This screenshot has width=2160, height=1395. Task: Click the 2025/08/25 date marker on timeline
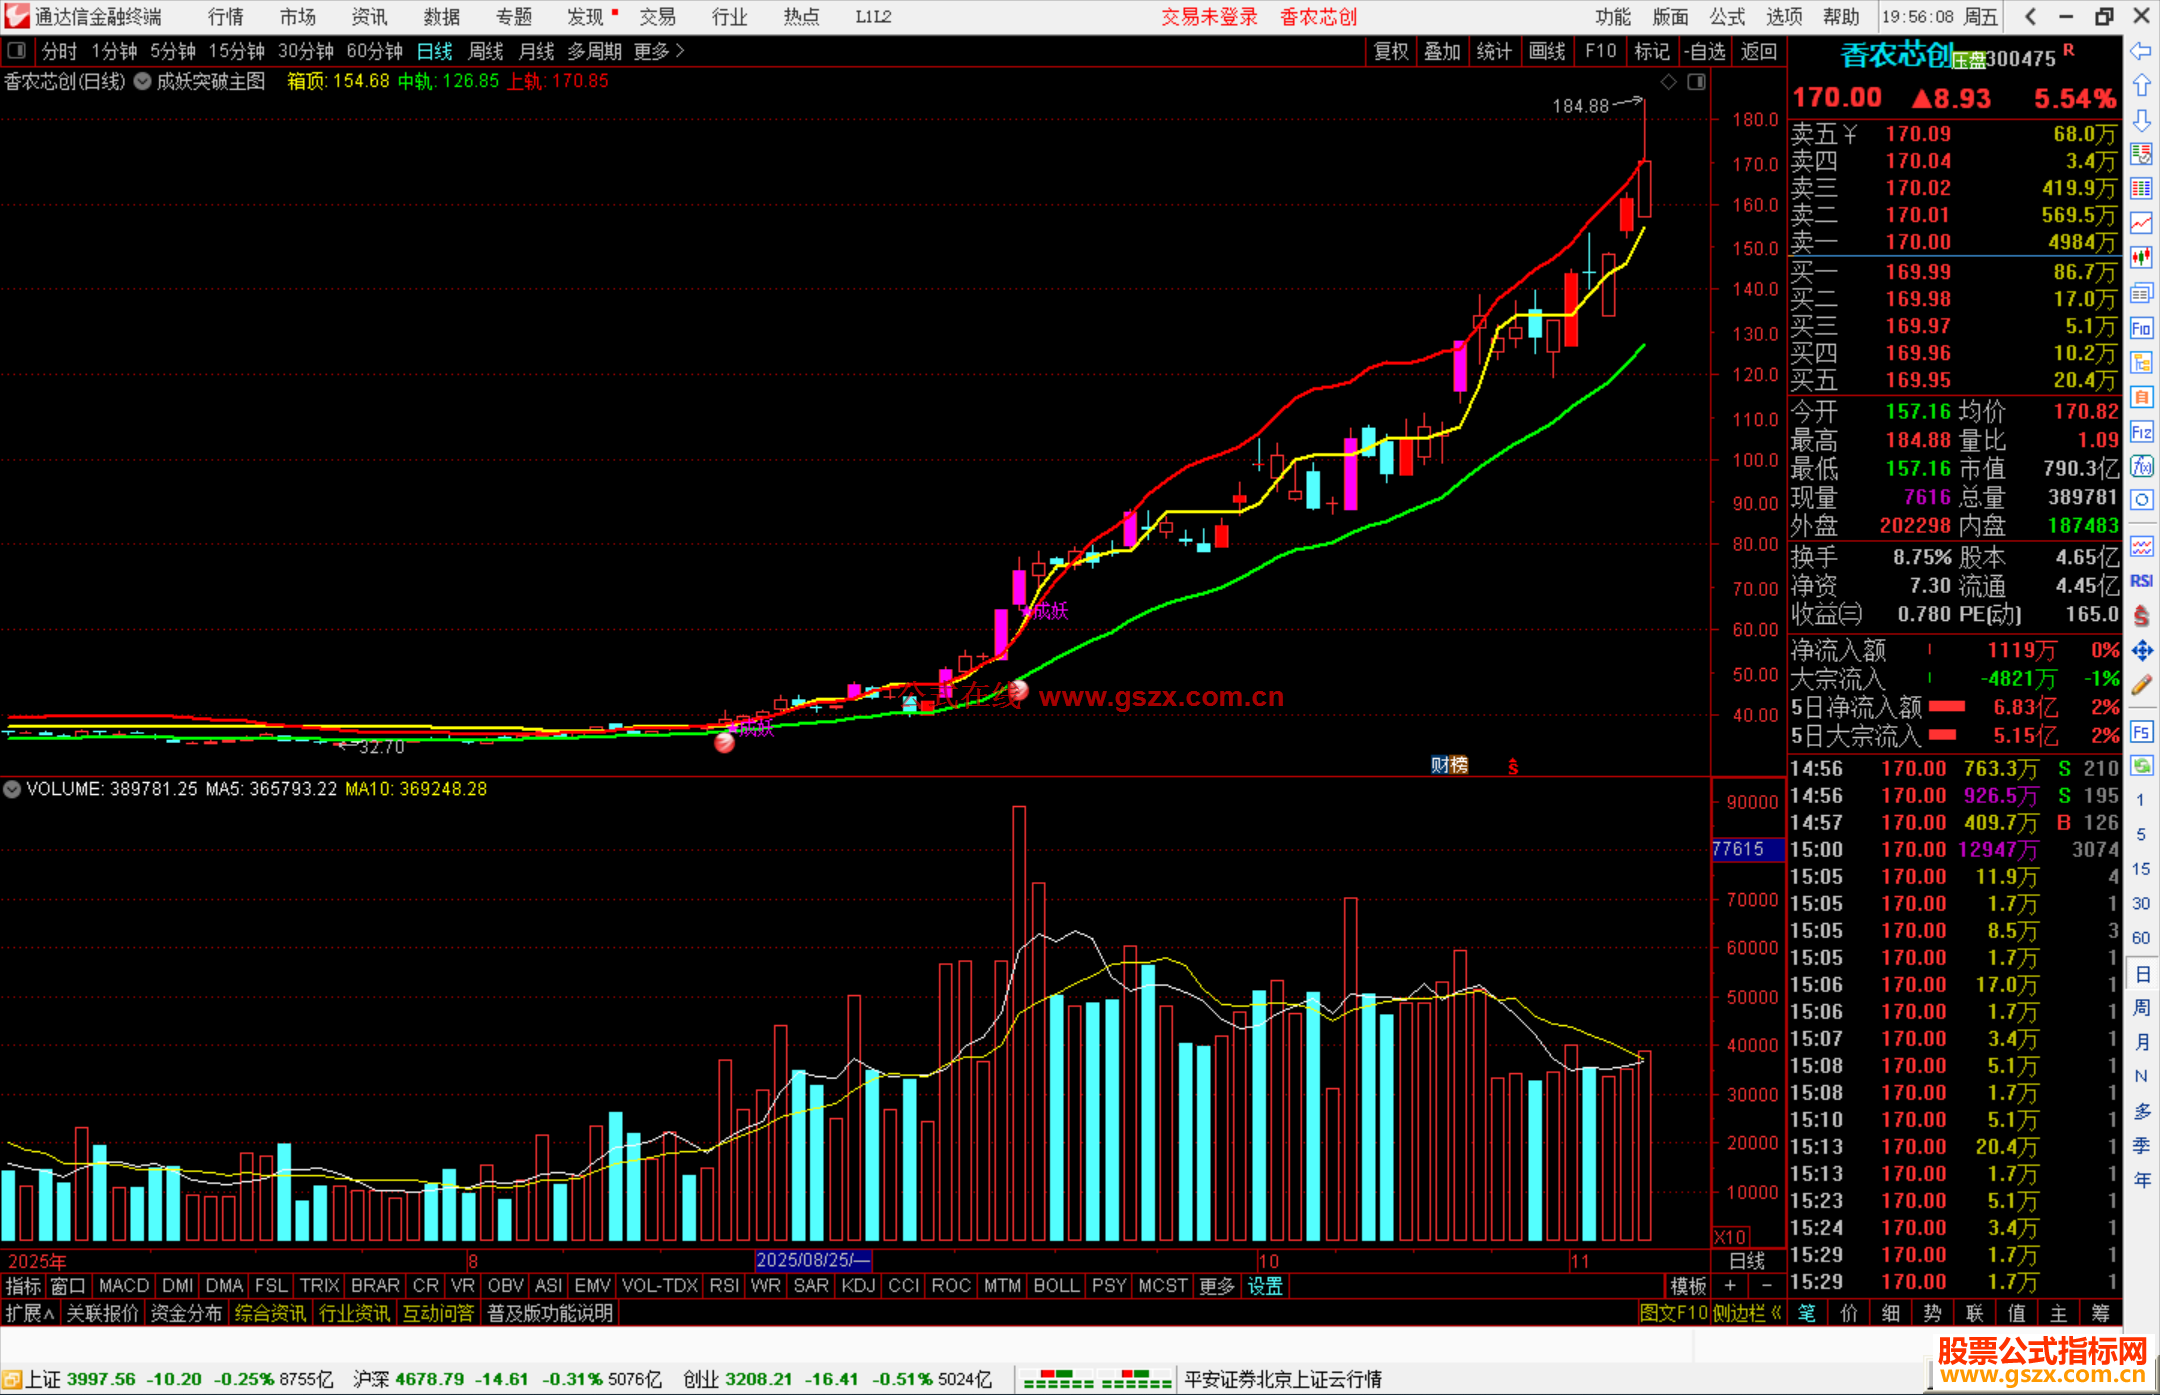[x=812, y=1260]
